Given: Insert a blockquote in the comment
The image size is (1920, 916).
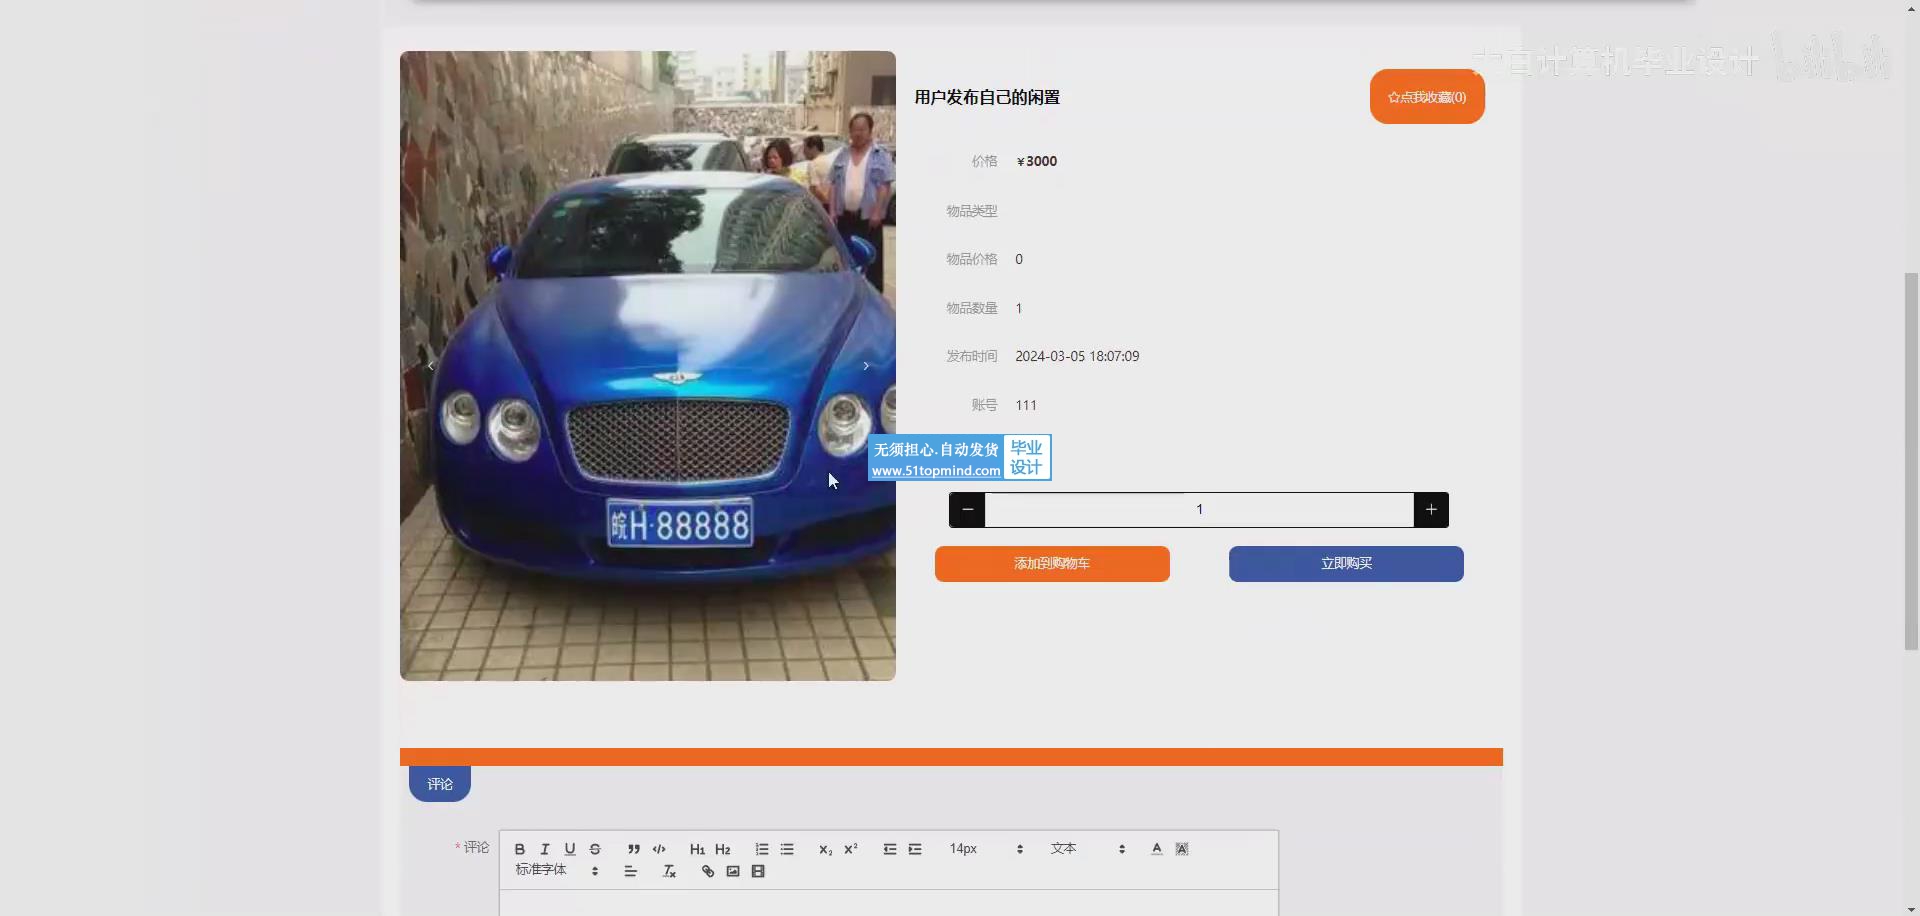Looking at the screenshot, I should point(634,849).
